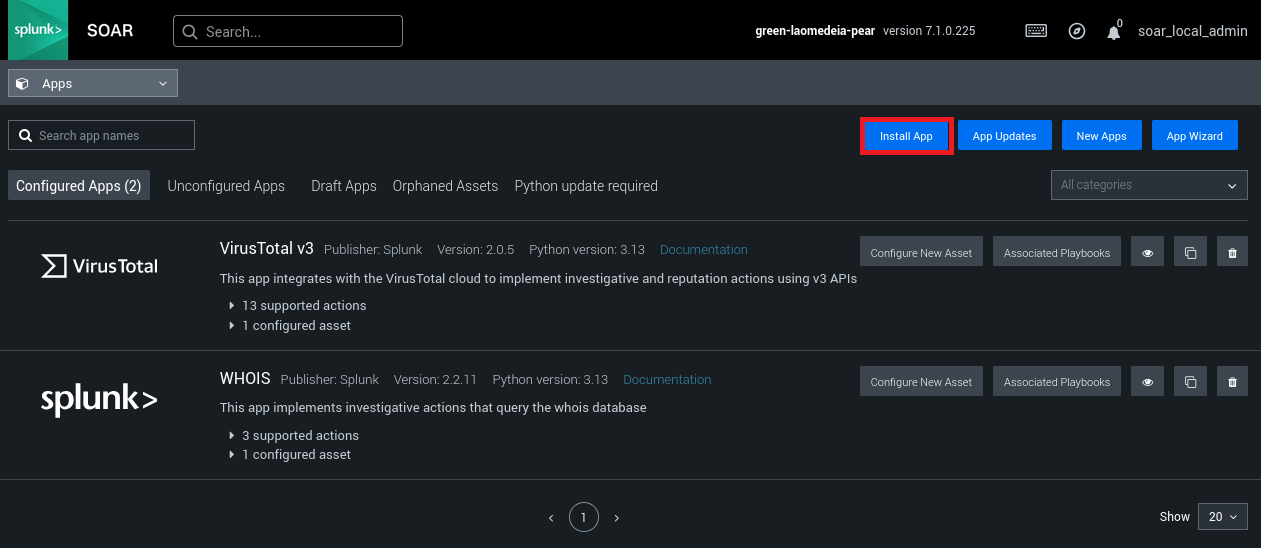
Task: Click the Splunk logo in header
Action: pos(38,30)
